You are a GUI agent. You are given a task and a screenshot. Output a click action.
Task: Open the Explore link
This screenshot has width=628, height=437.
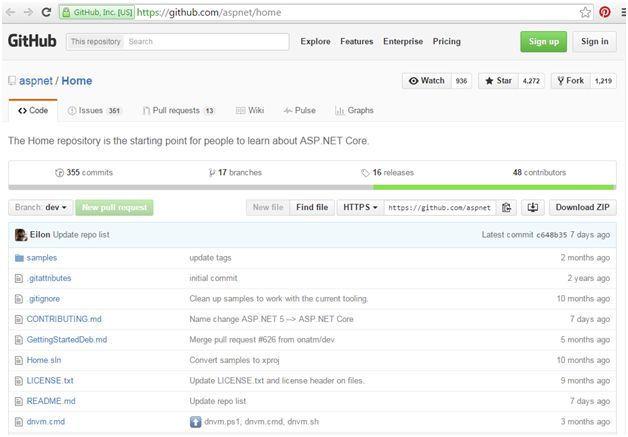click(316, 42)
